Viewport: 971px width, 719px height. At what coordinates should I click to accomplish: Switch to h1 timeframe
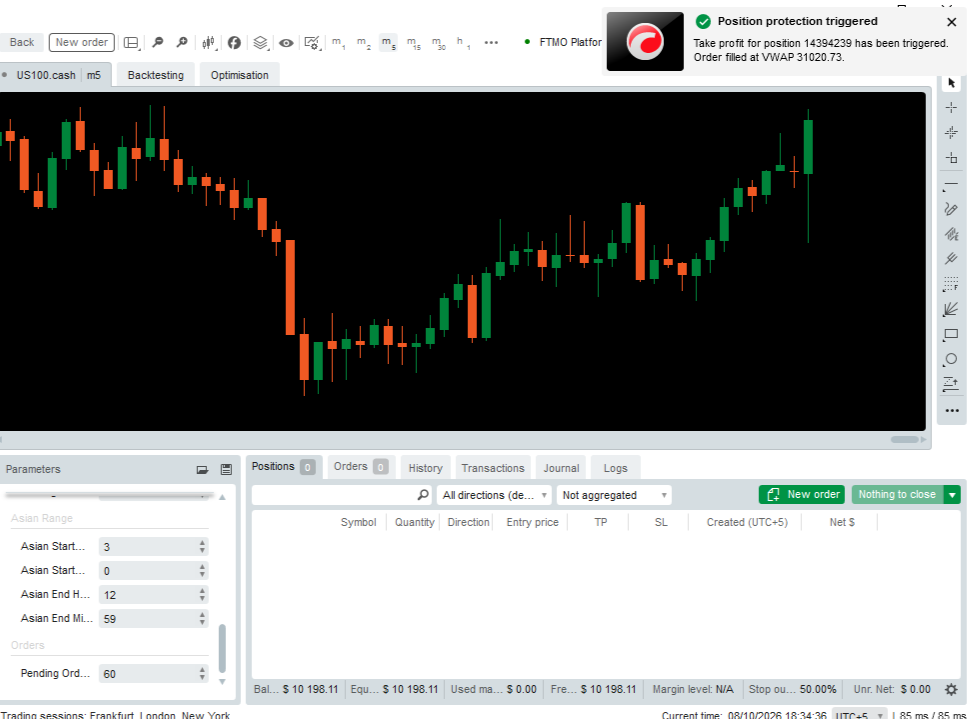point(463,43)
